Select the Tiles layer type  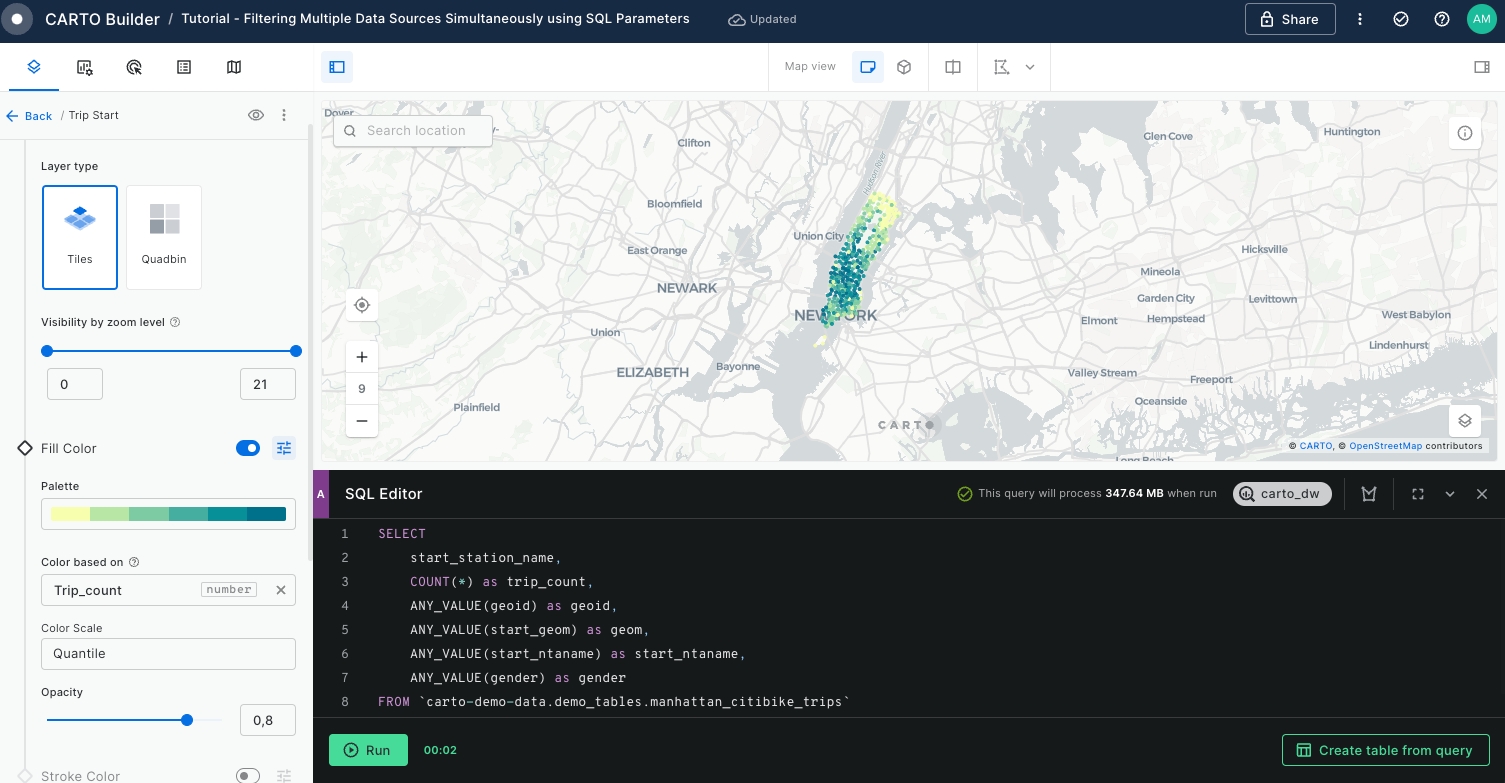tap(80, 237)
